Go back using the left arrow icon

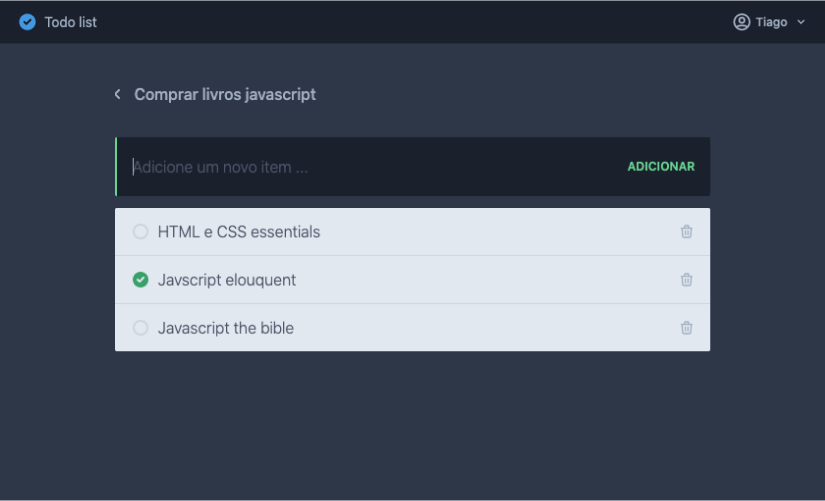tap(117, 94)
